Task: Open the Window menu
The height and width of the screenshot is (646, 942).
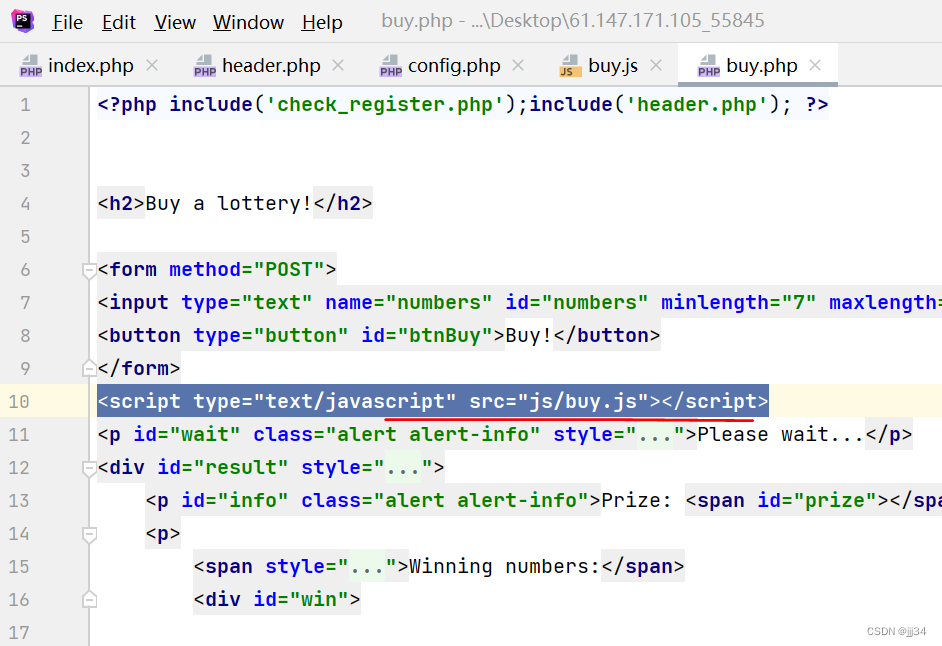Action: pos(248,22)
